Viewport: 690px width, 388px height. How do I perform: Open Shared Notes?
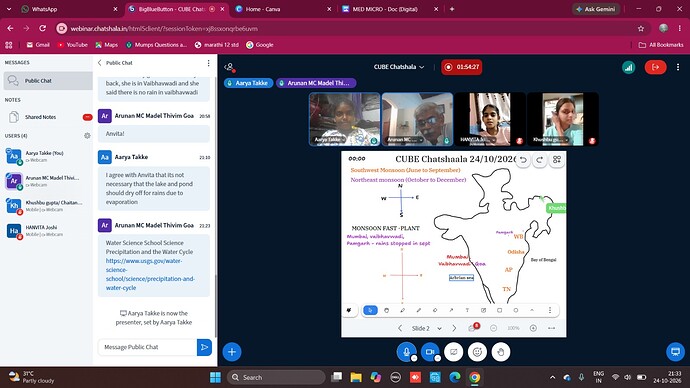[x=48, y=117]
